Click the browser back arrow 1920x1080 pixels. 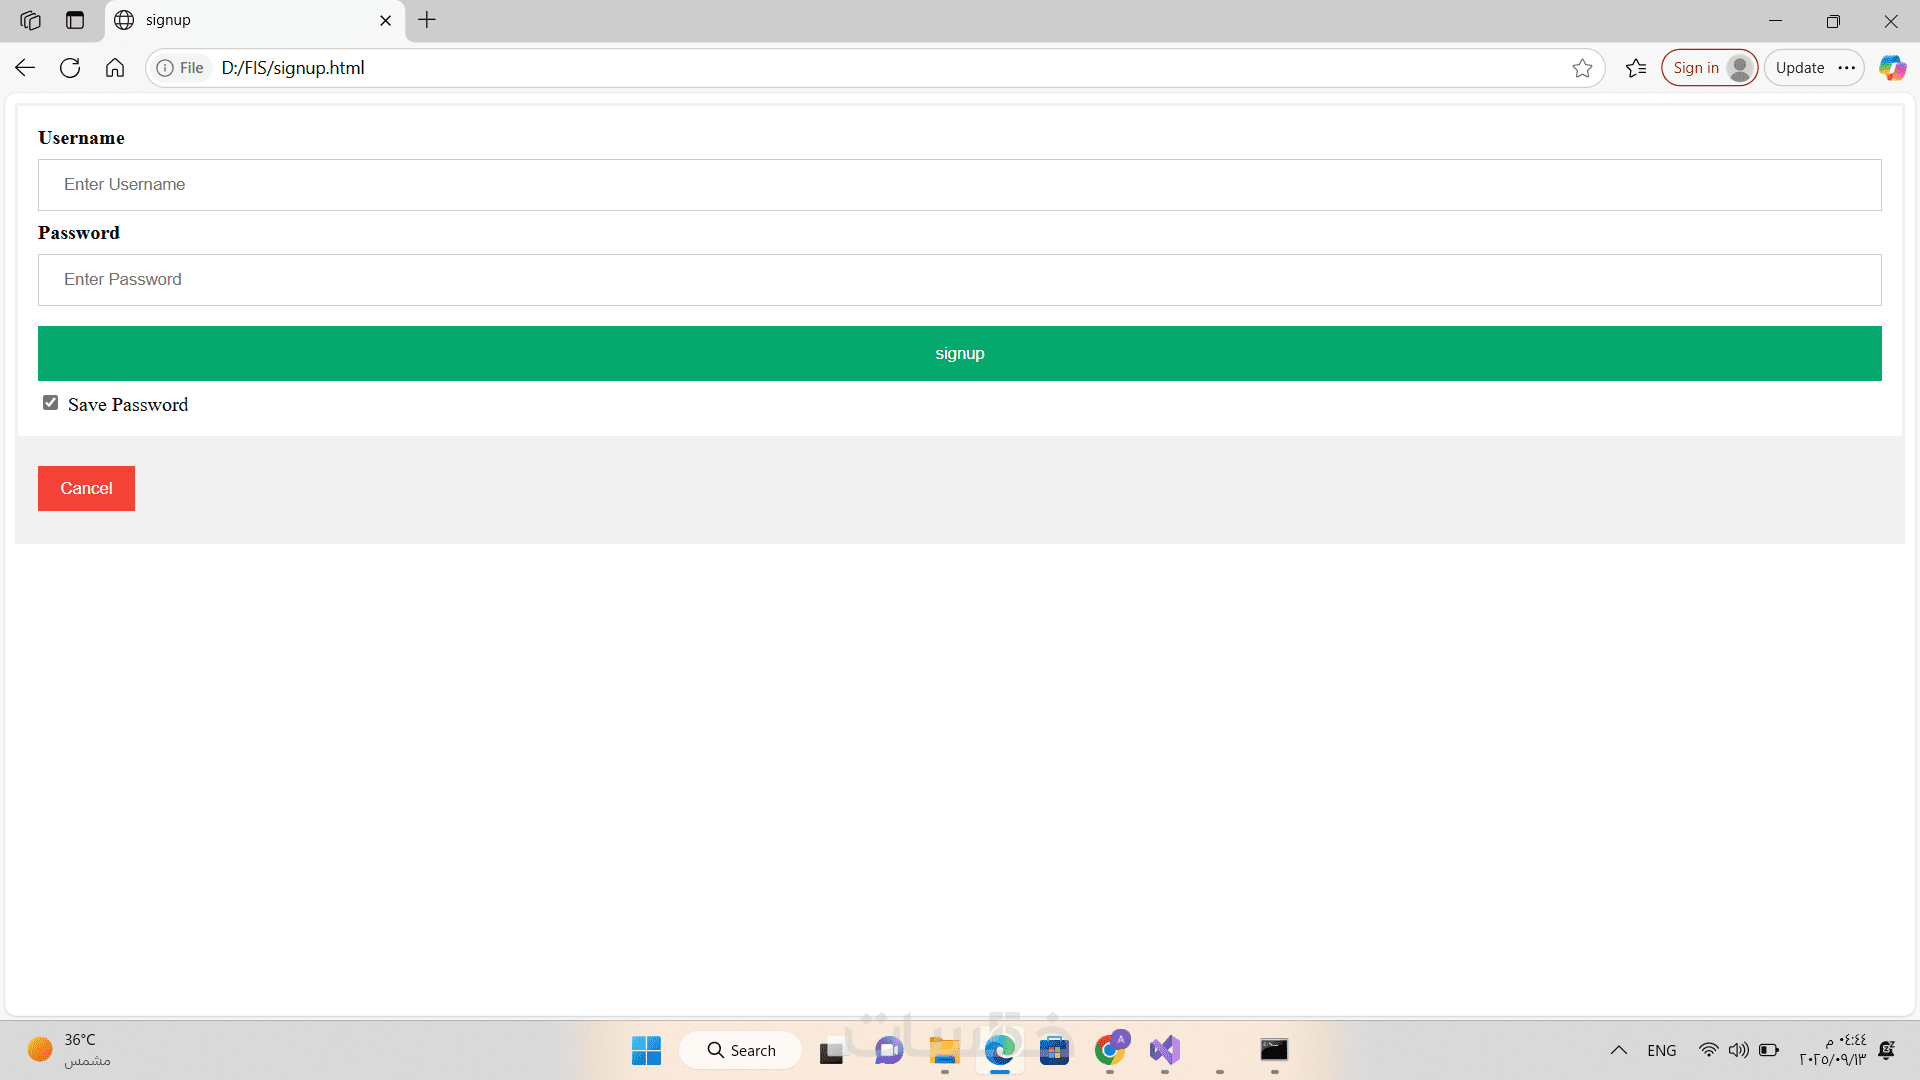point(25,68)
